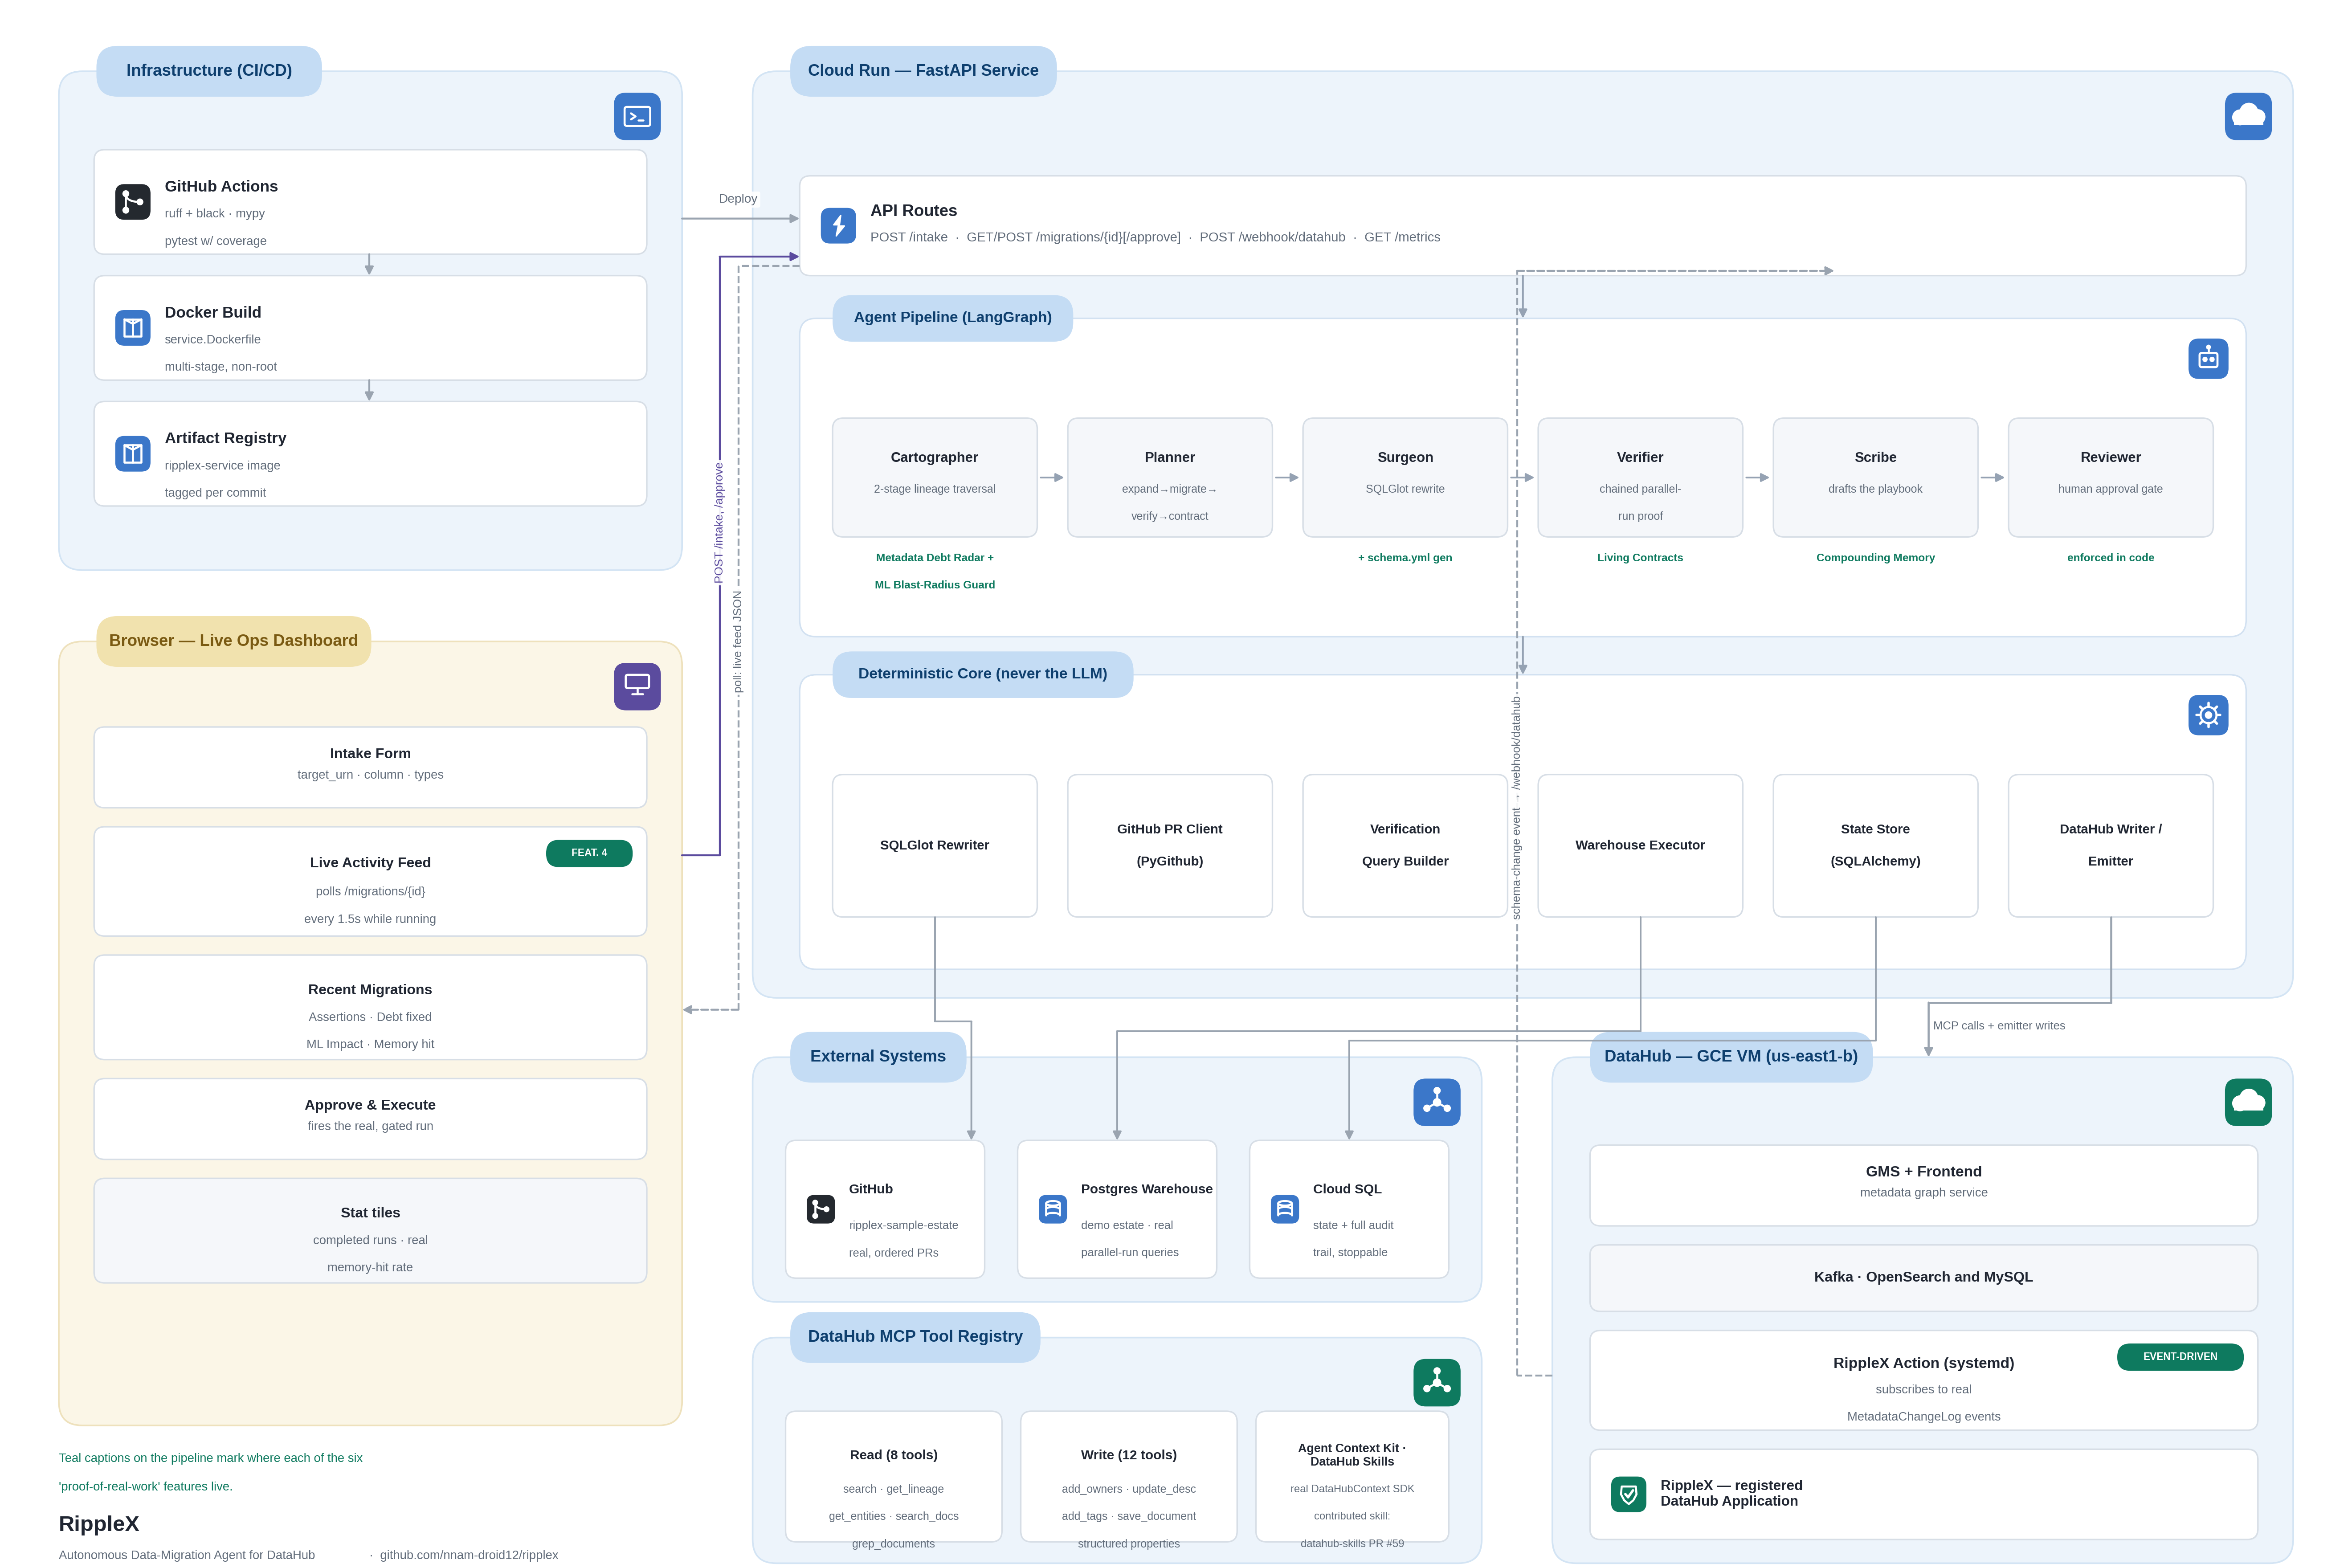Click the Planner agent node
This screenshot has width=2352, height=1568.
tap(1170, 478)
